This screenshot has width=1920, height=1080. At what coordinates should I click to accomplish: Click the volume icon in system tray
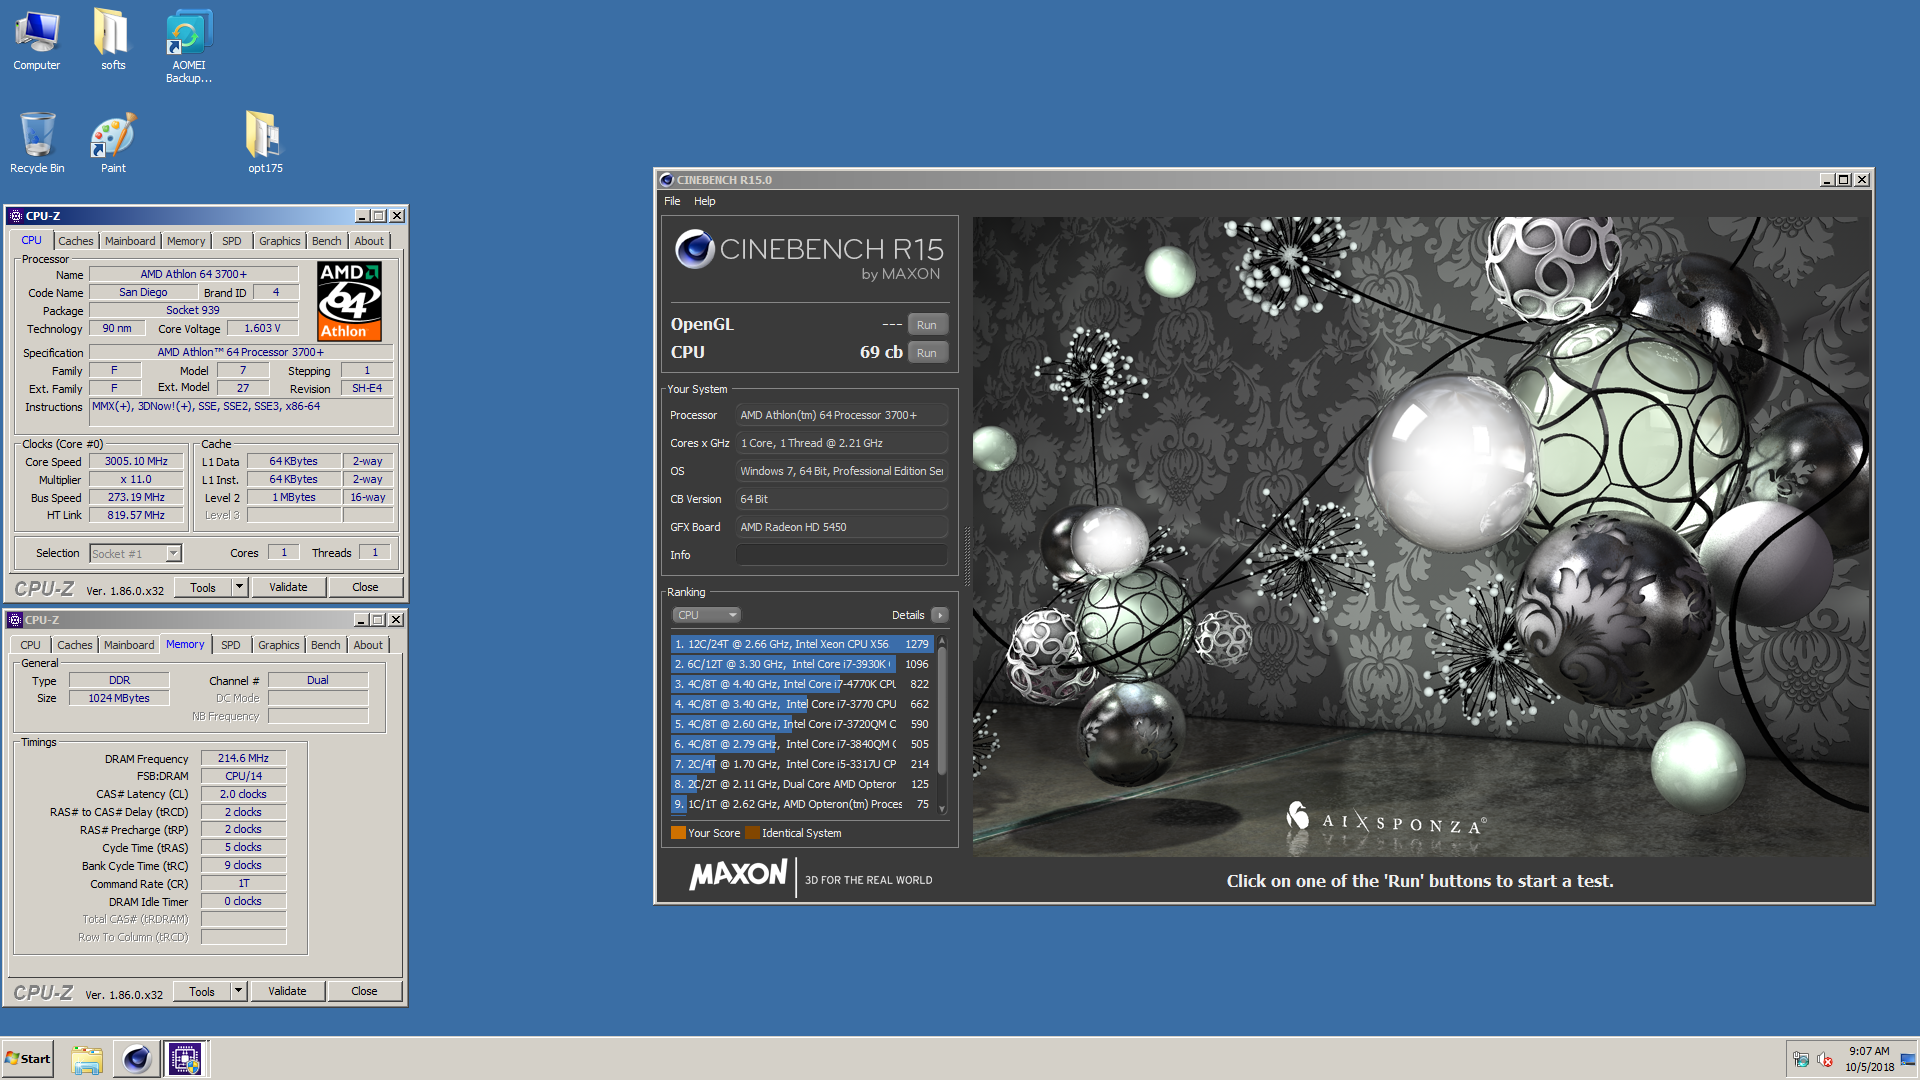coord(1825,1059)
